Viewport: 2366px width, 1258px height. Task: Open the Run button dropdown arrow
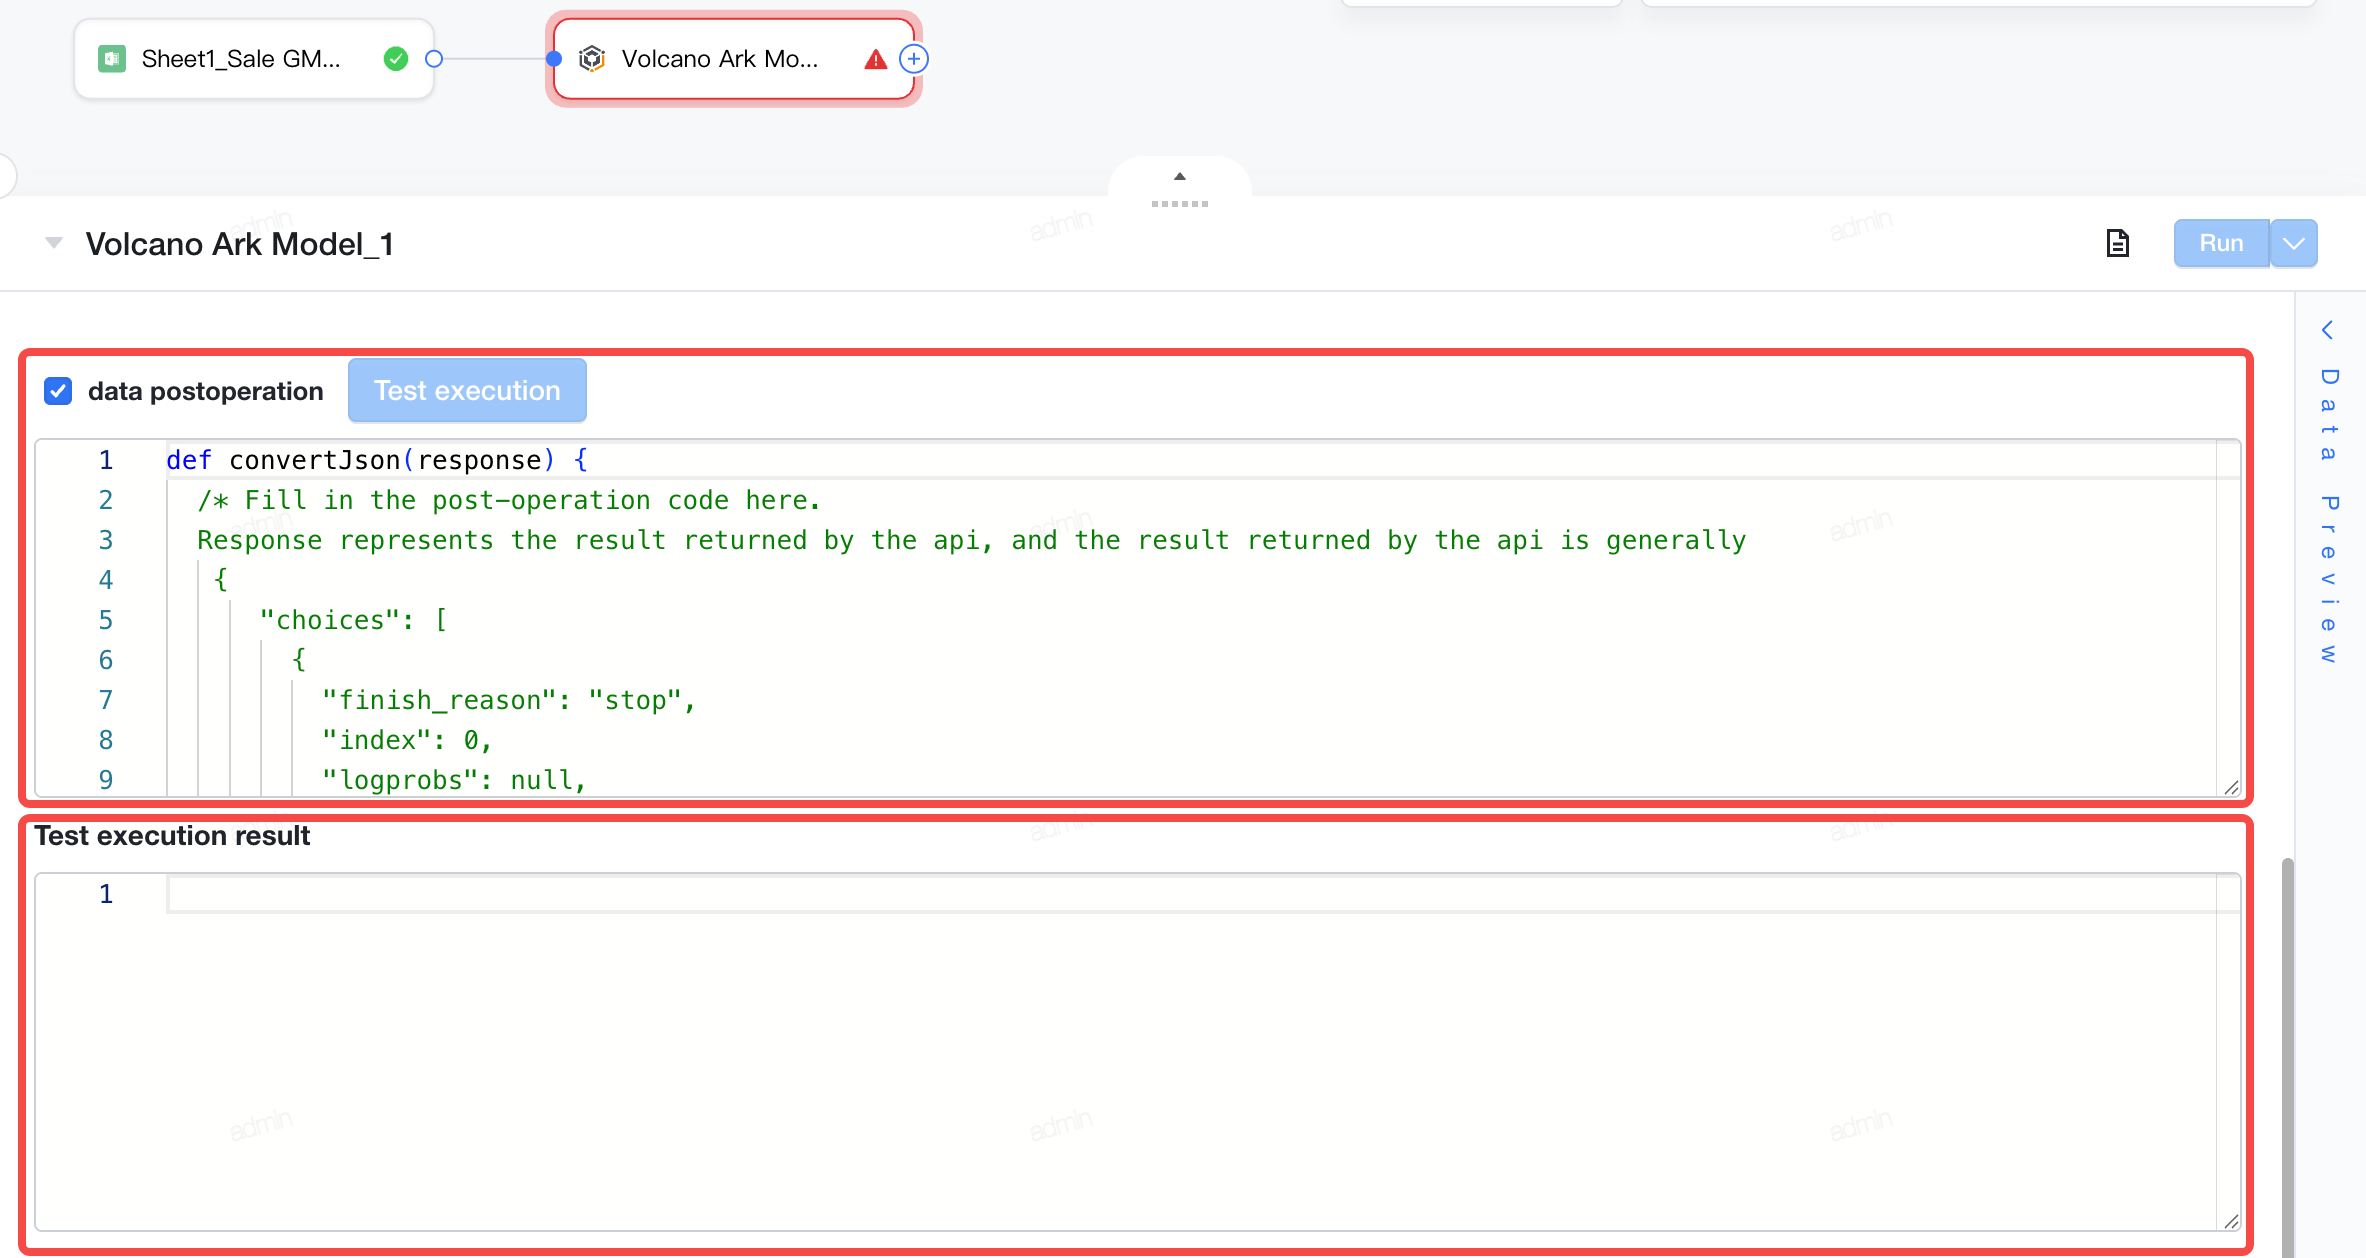coord(2294,243)
